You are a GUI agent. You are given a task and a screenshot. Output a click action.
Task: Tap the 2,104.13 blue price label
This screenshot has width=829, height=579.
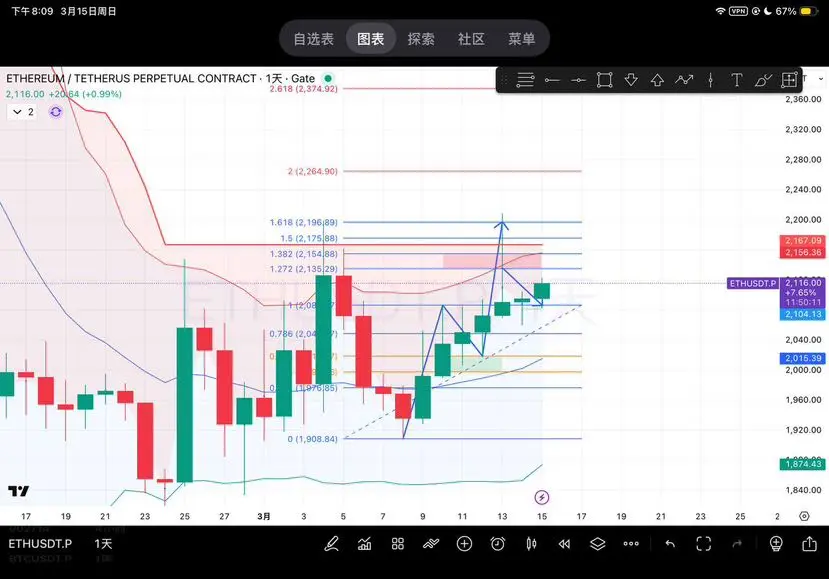[803, 314]
